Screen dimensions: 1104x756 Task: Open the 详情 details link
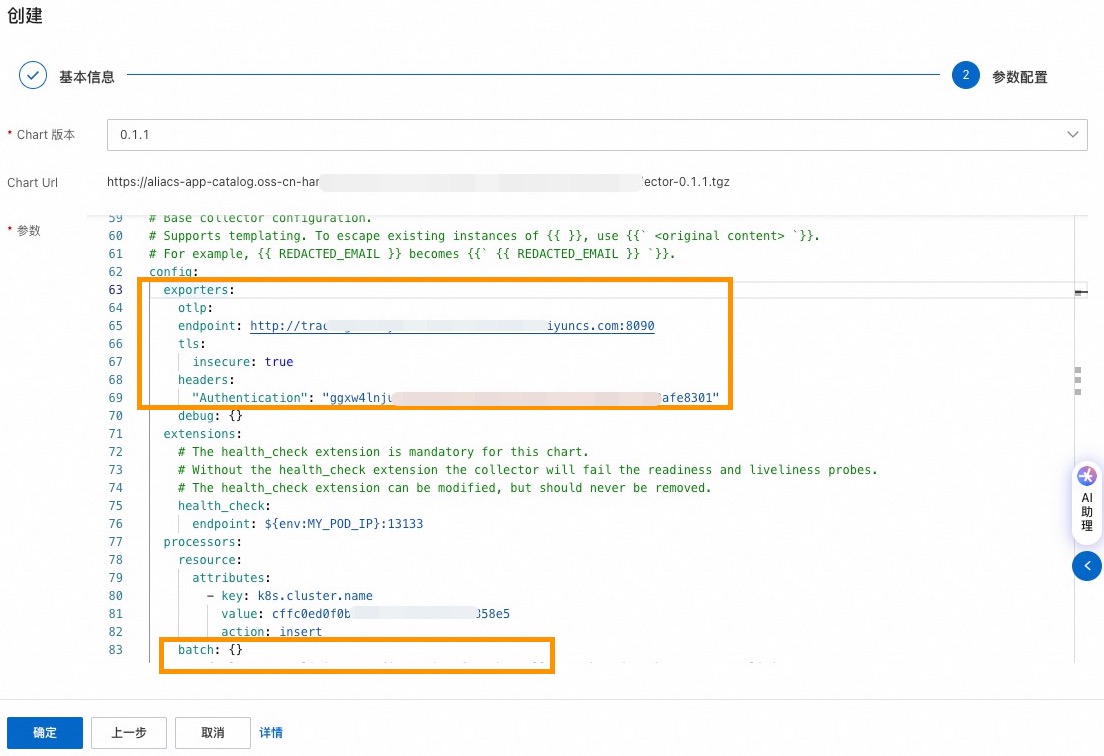(x=271, y=733)
